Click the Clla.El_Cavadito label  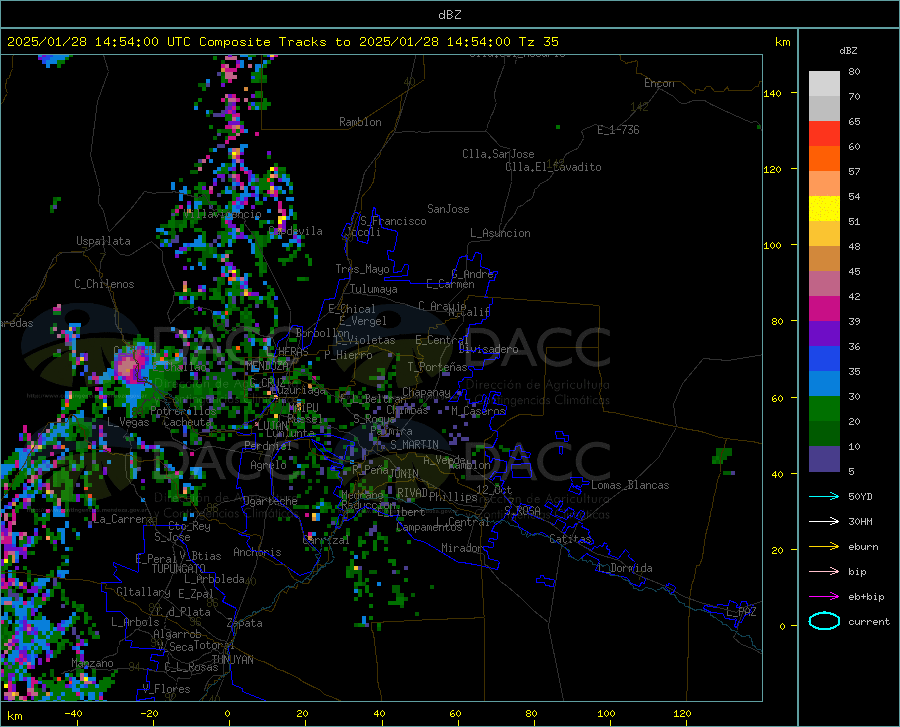point(553,167)
